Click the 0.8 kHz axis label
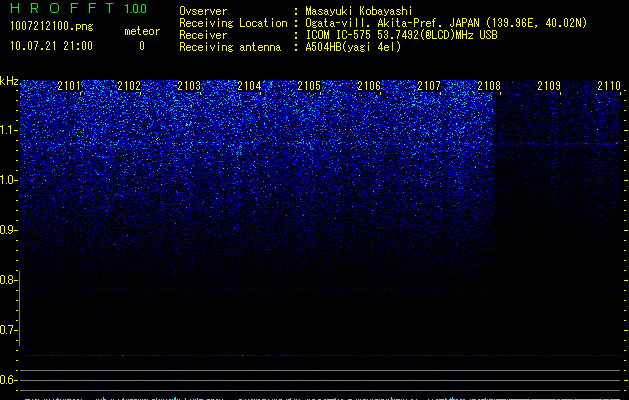Image resolution: width=629 pixels, height=400 pixels. (x=8, y=280)
